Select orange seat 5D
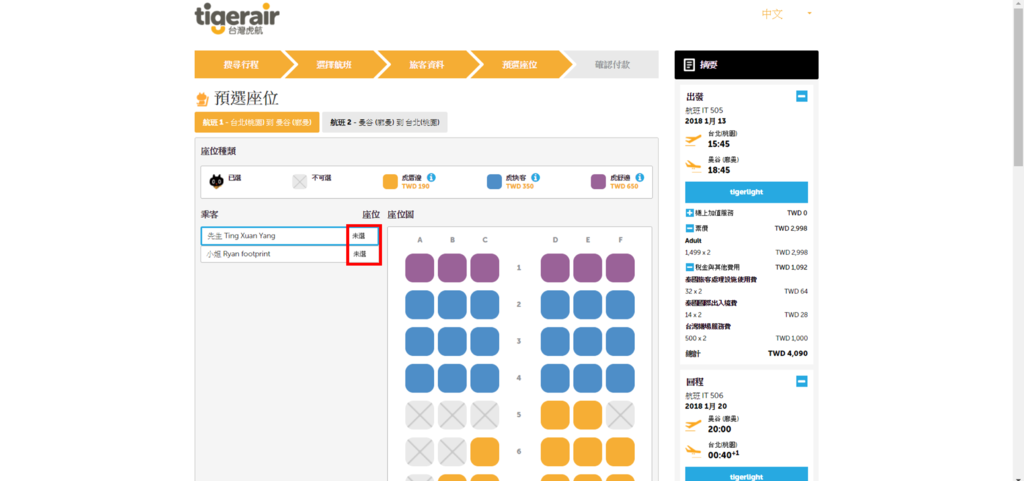1024x481 pixels. pyautogui.click(x=555, y=414)
